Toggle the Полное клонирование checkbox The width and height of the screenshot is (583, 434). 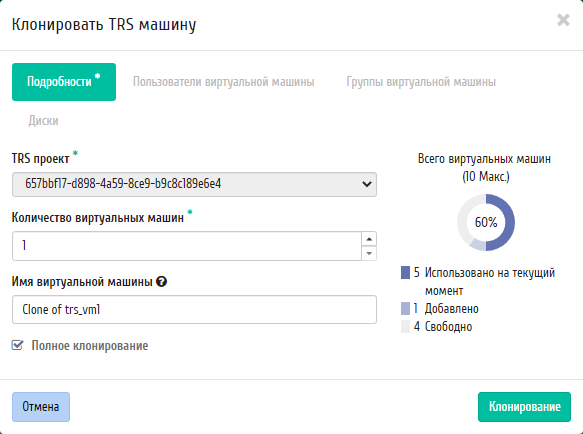pyautogui.click(x=17, y=345)
